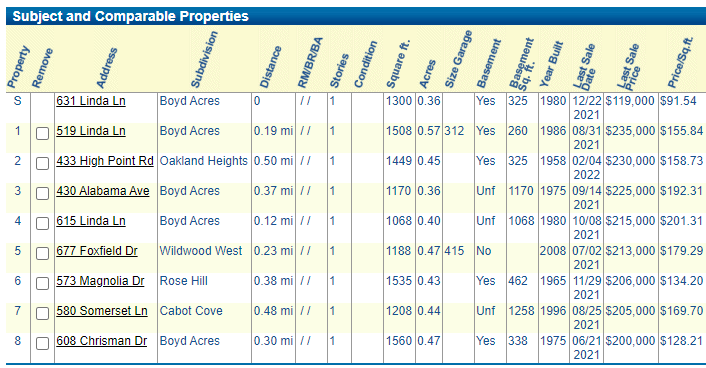
Task: Click the $213,000 last sale price
Action: pyautogui.click(x=630, y=250)
